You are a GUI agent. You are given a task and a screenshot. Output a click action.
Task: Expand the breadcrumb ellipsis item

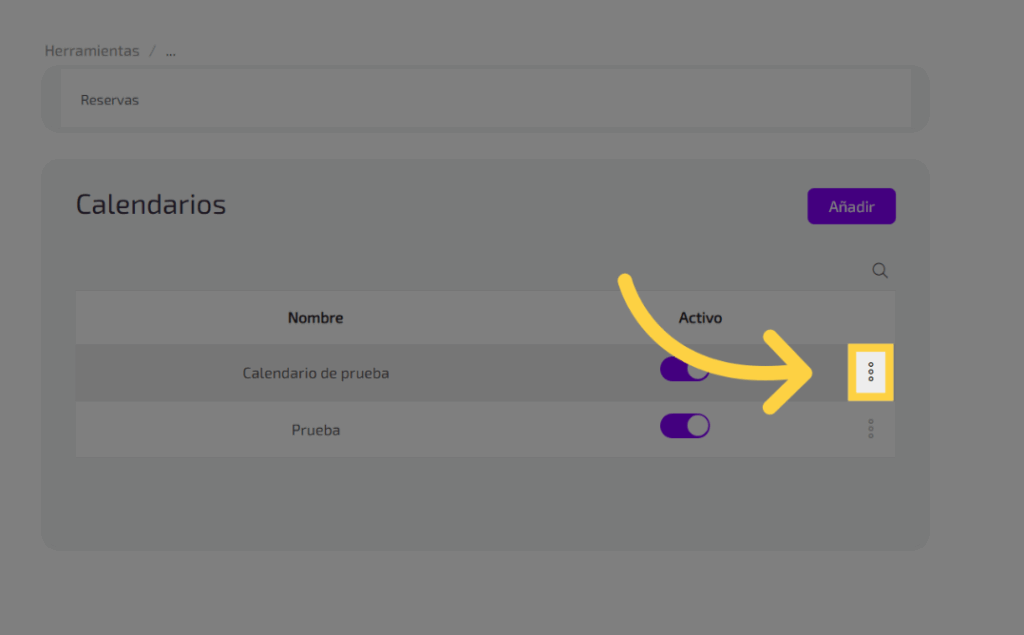170,51
